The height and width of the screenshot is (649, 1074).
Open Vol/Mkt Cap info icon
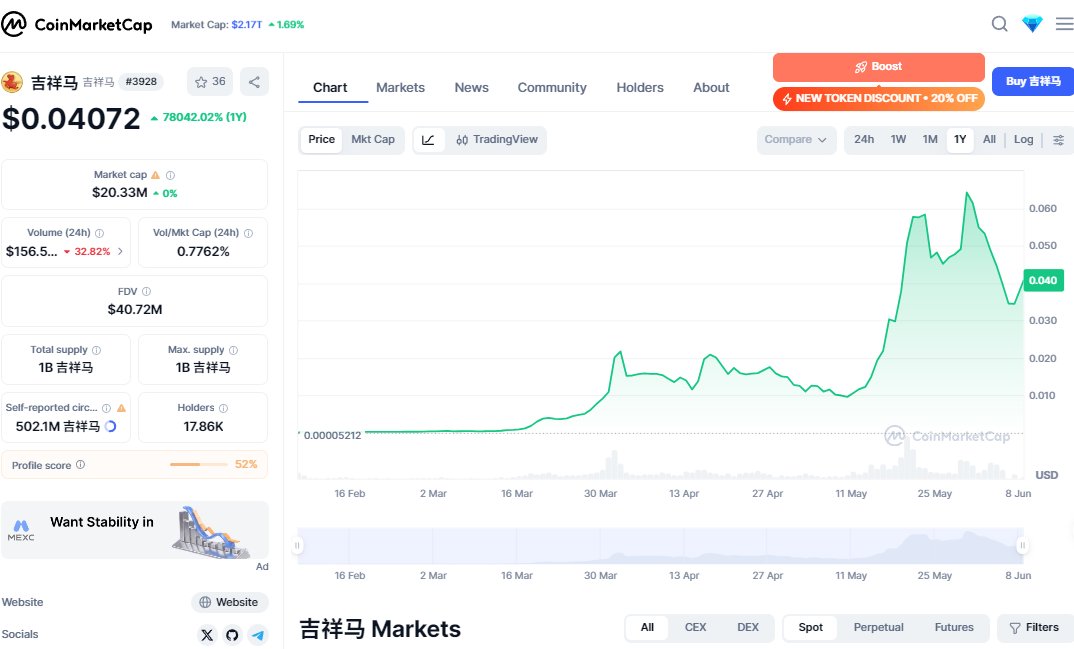248,233
